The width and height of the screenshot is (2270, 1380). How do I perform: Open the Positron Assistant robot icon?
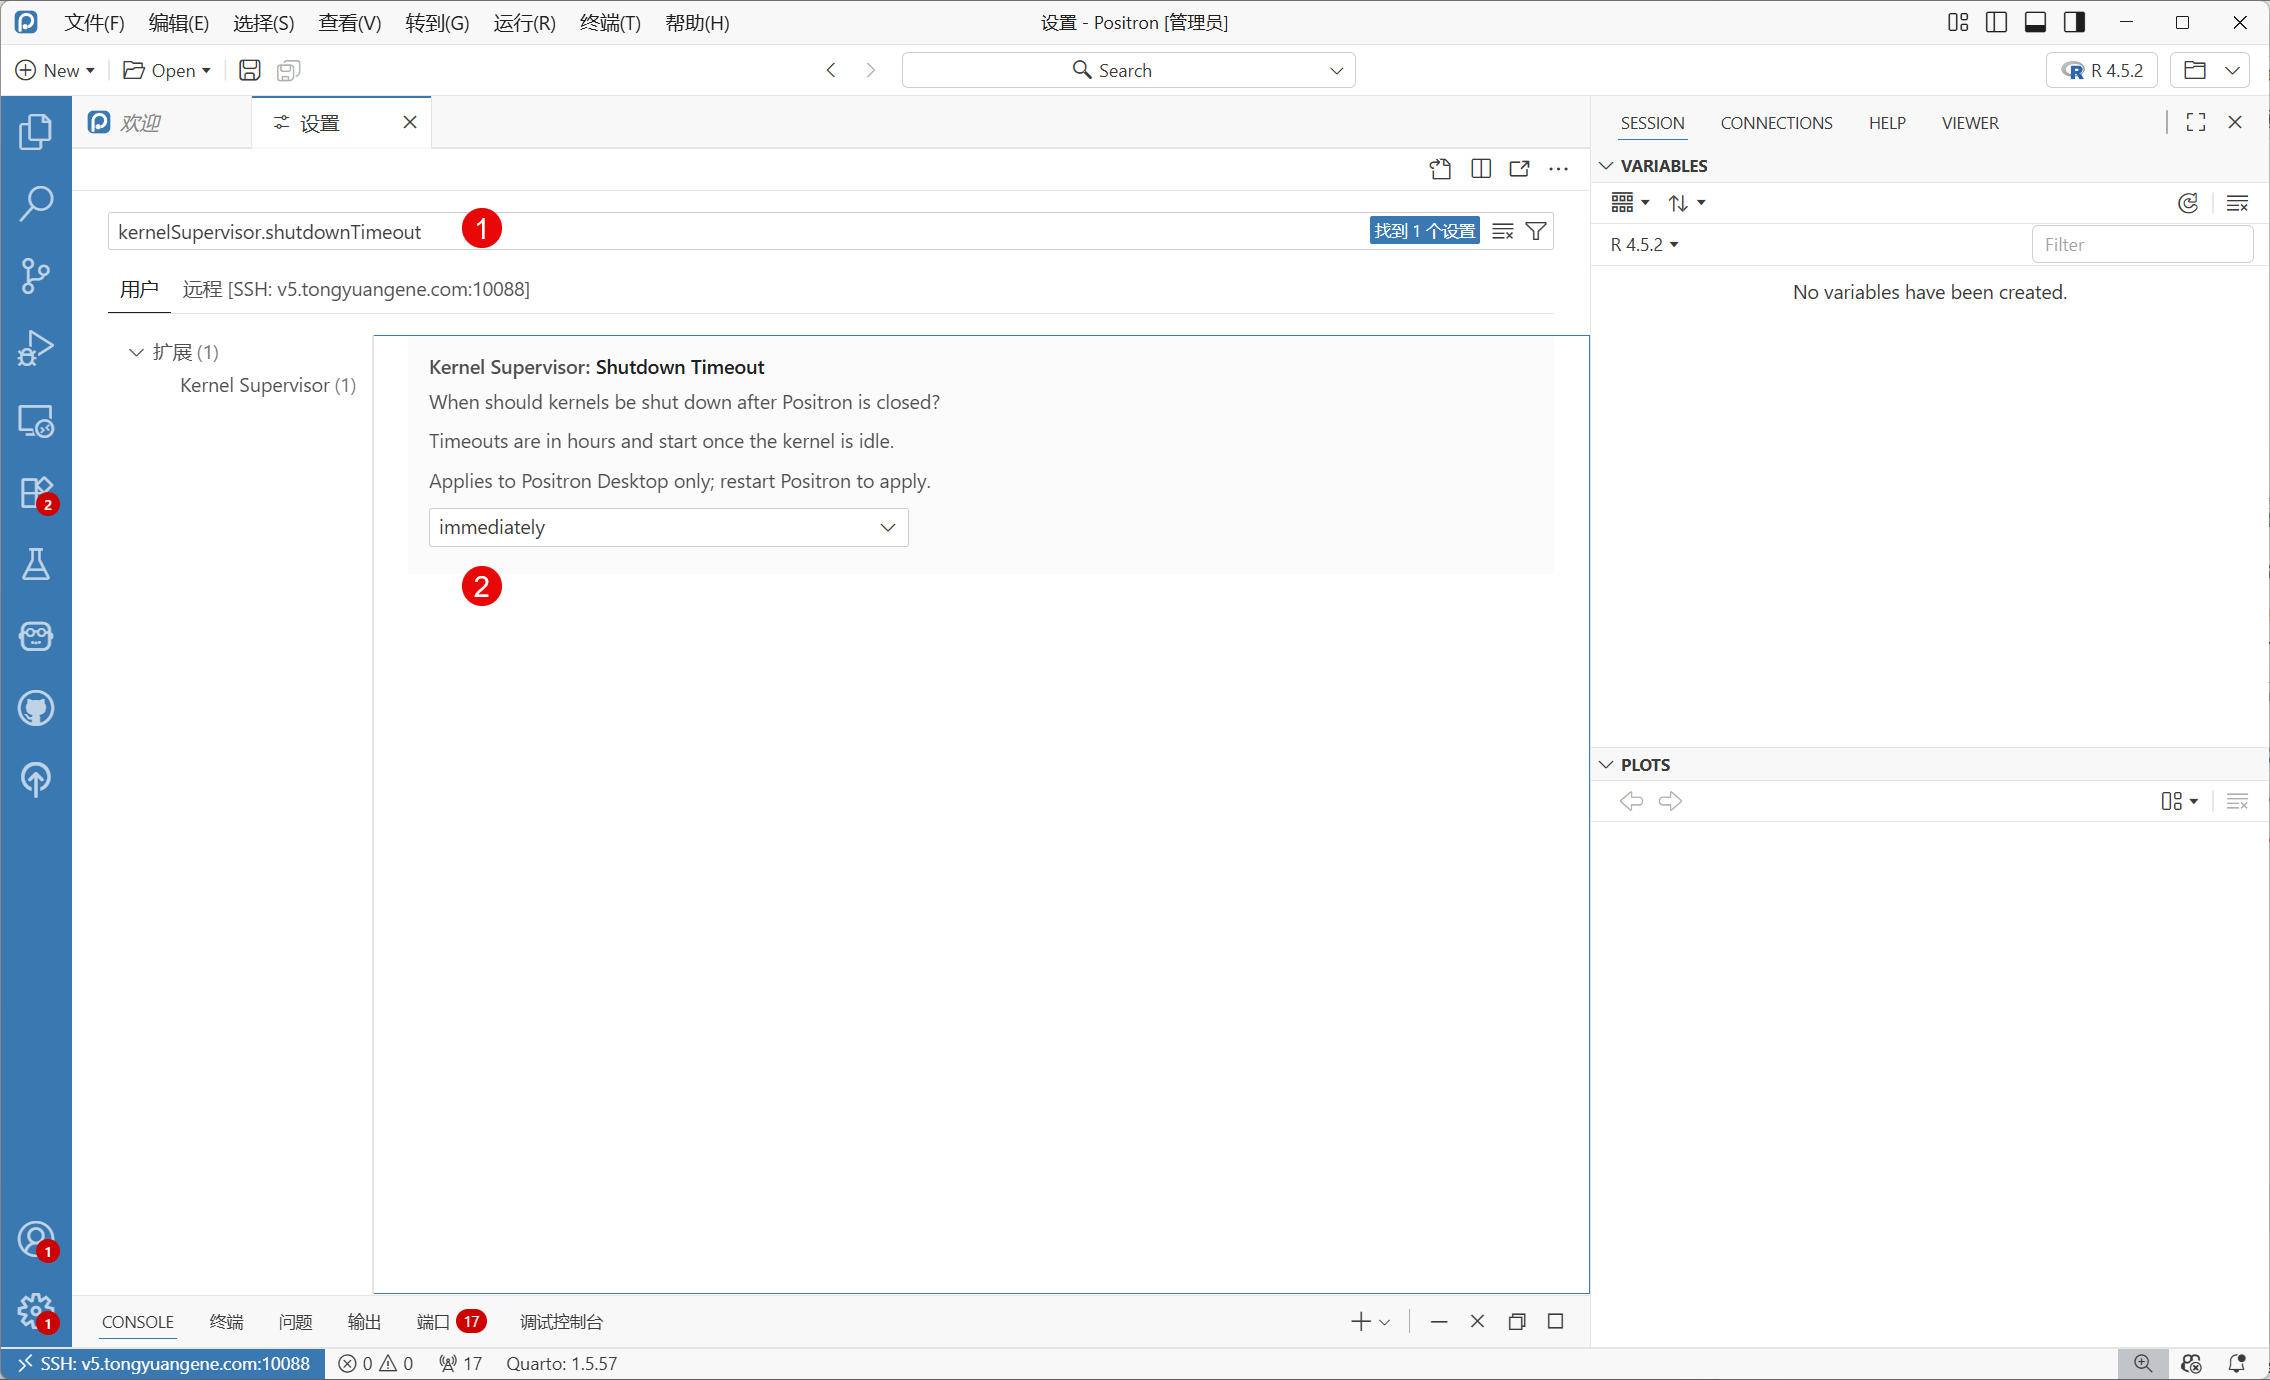tap(36, 637)
